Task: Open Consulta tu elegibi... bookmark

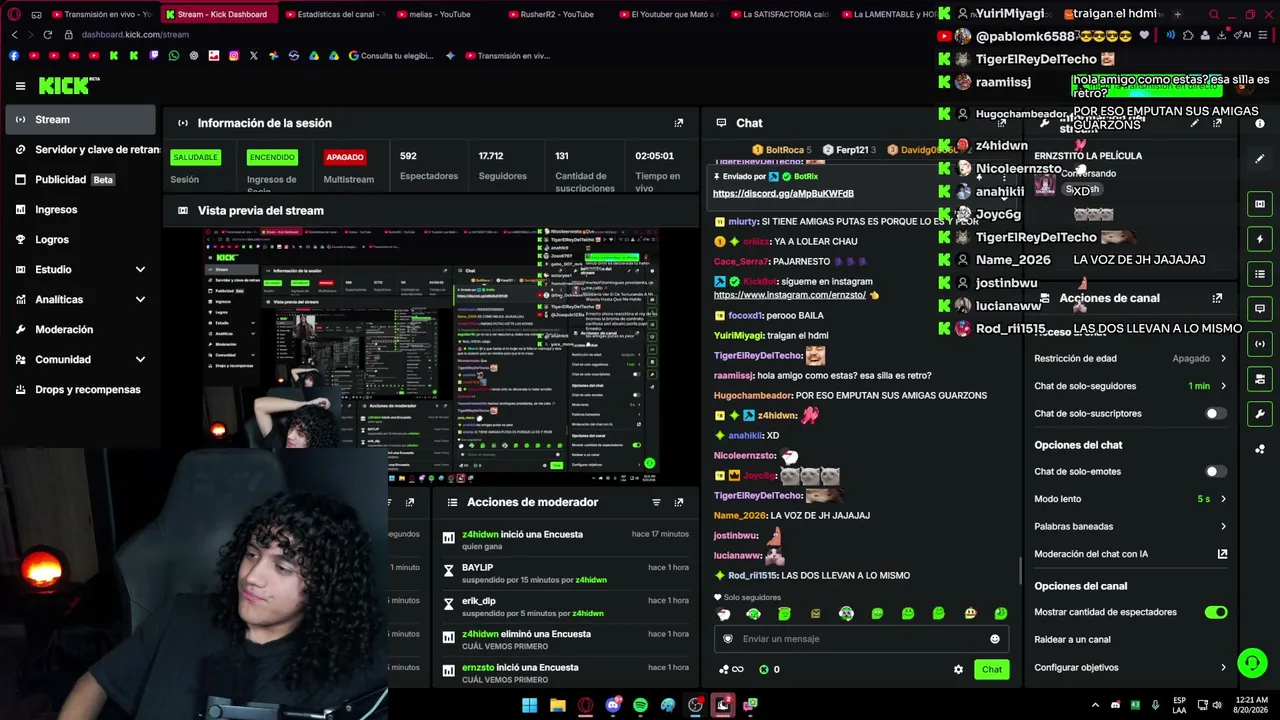Action: [391, 56]
